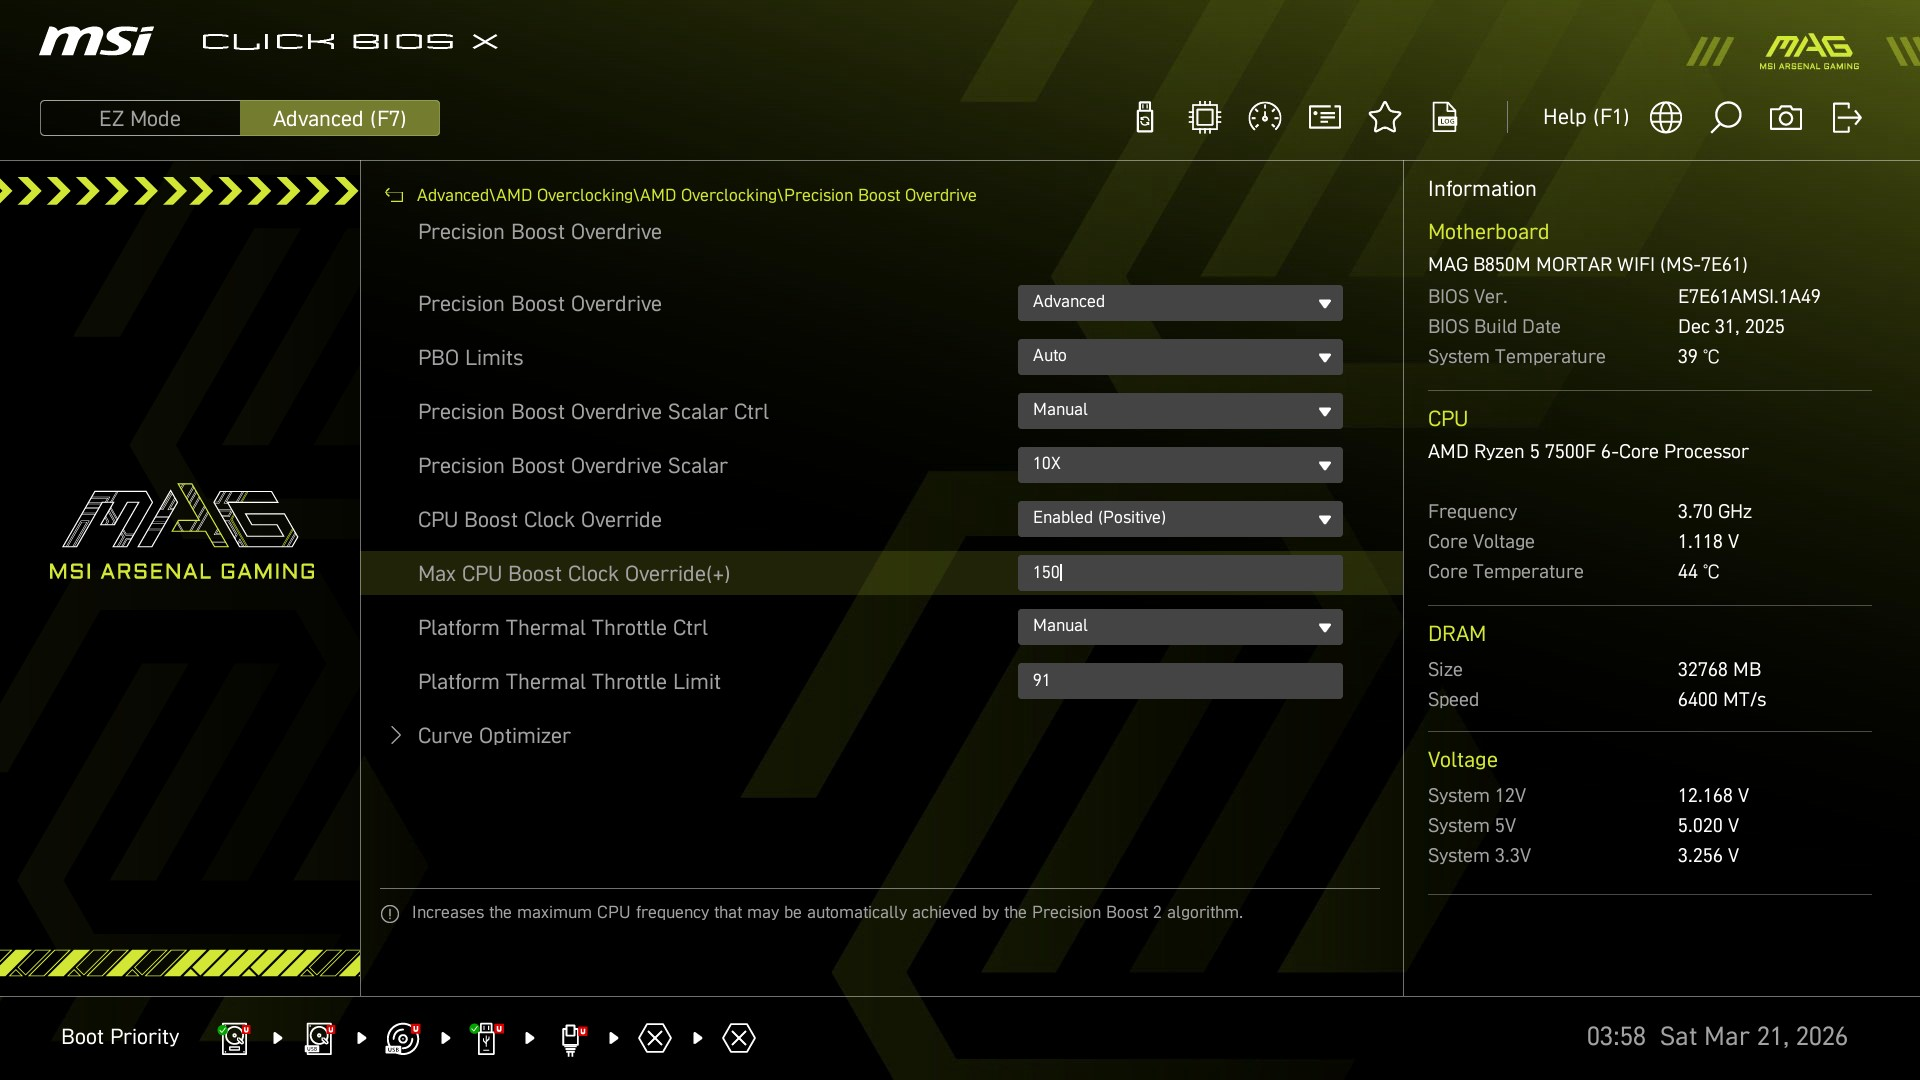Click the 6400 MT/s DRAM speed value

(x=1722, y=700)
